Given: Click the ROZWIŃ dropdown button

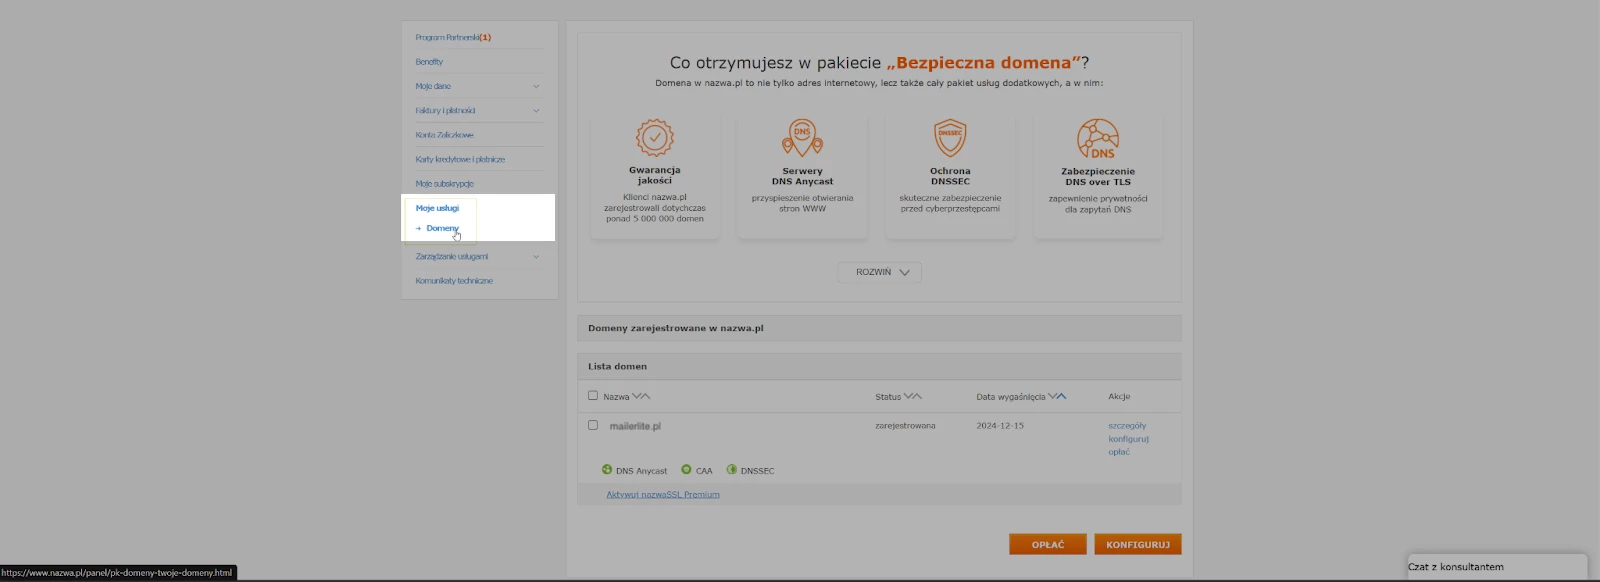Looking at the screenshot, I should (880, 272).
